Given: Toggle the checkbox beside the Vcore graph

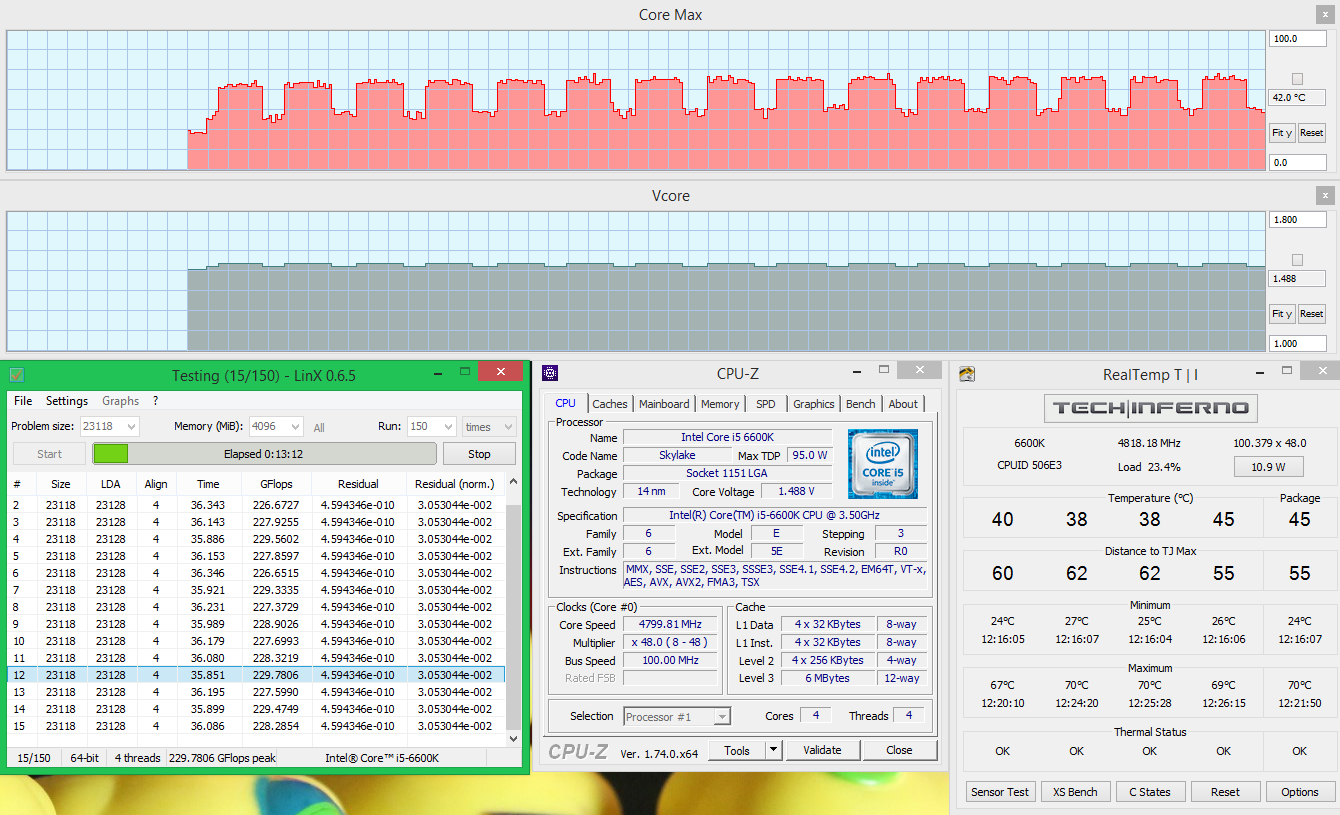Looking at the screenshot, I should pyautogui.click(x=1297, y=259).
